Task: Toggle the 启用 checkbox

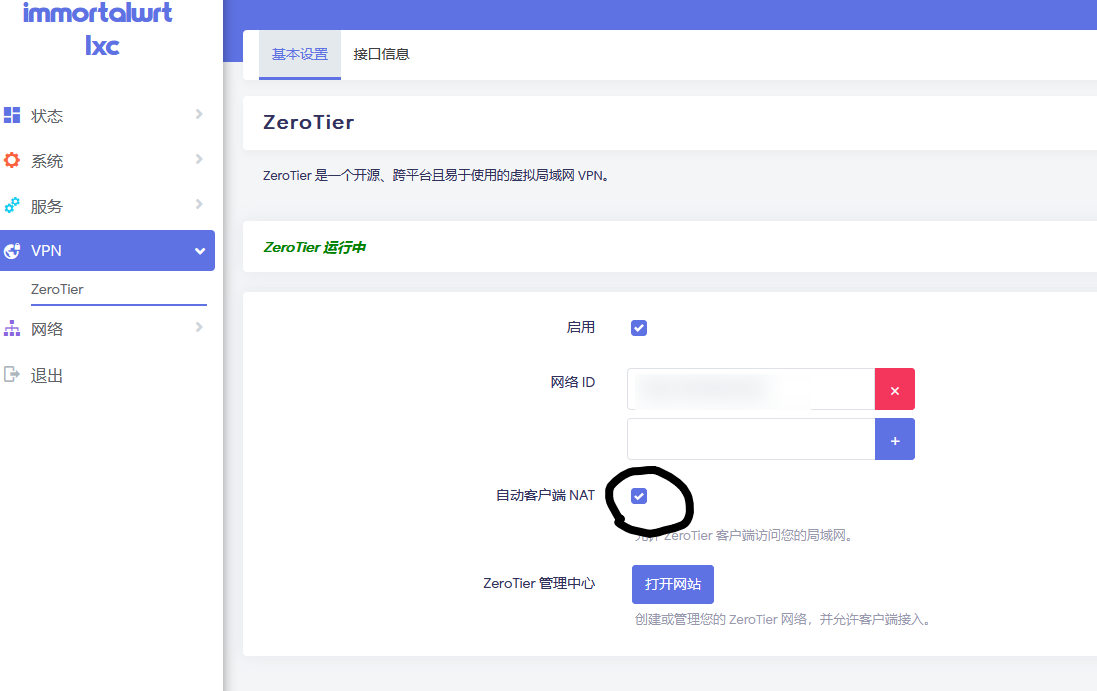Action: 639,328
